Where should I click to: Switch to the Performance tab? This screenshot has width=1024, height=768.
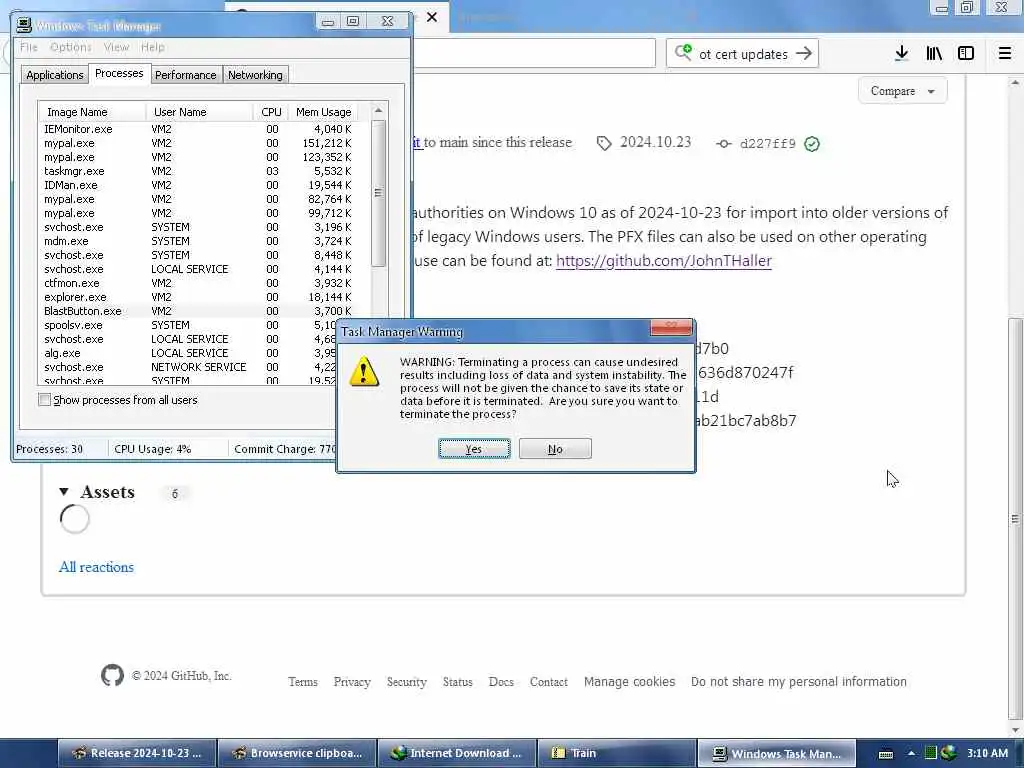(x=185, y=75)
